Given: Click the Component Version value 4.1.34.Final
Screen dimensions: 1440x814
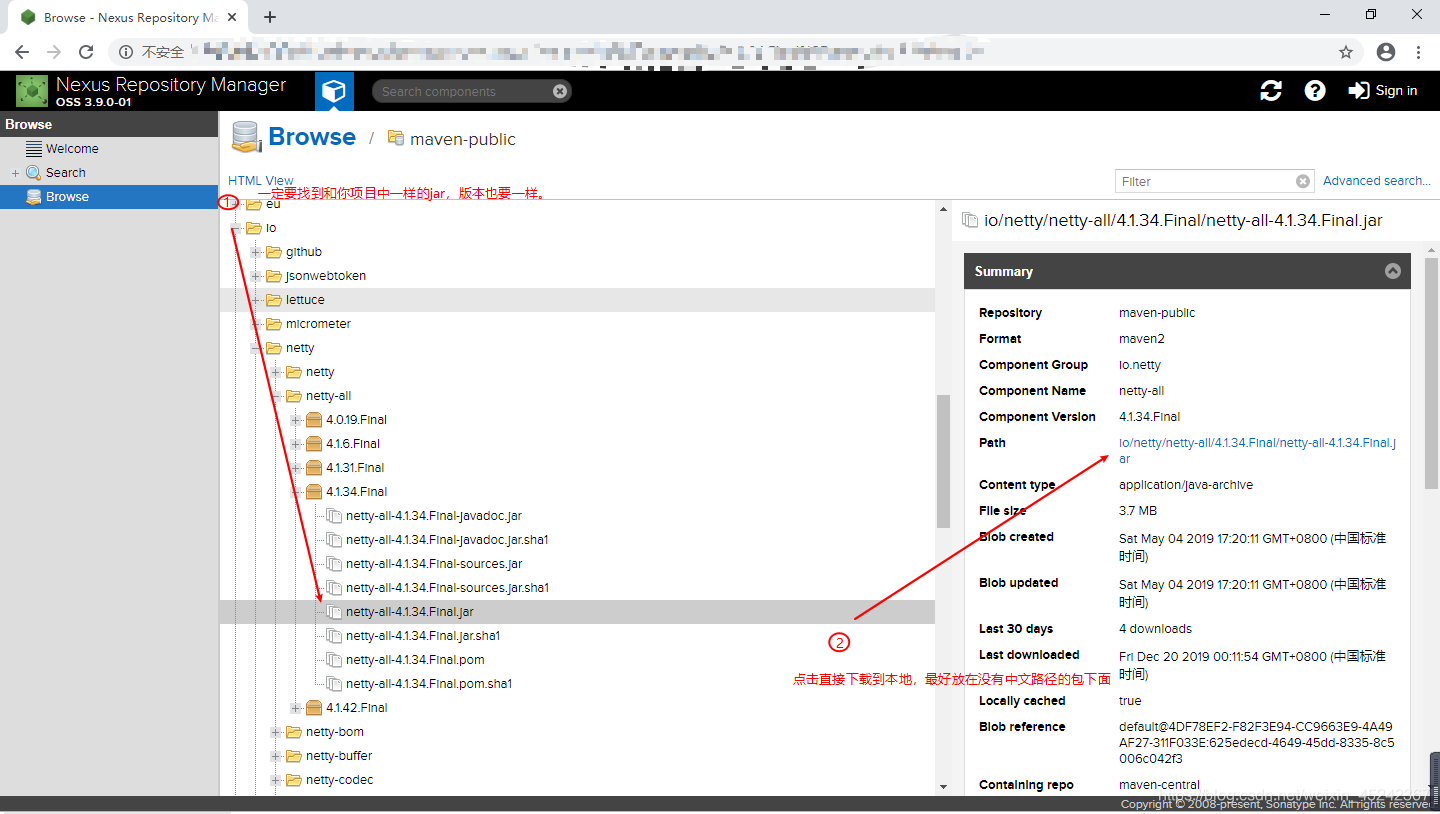Looking at the screenshot, I should pos(1149,417).
